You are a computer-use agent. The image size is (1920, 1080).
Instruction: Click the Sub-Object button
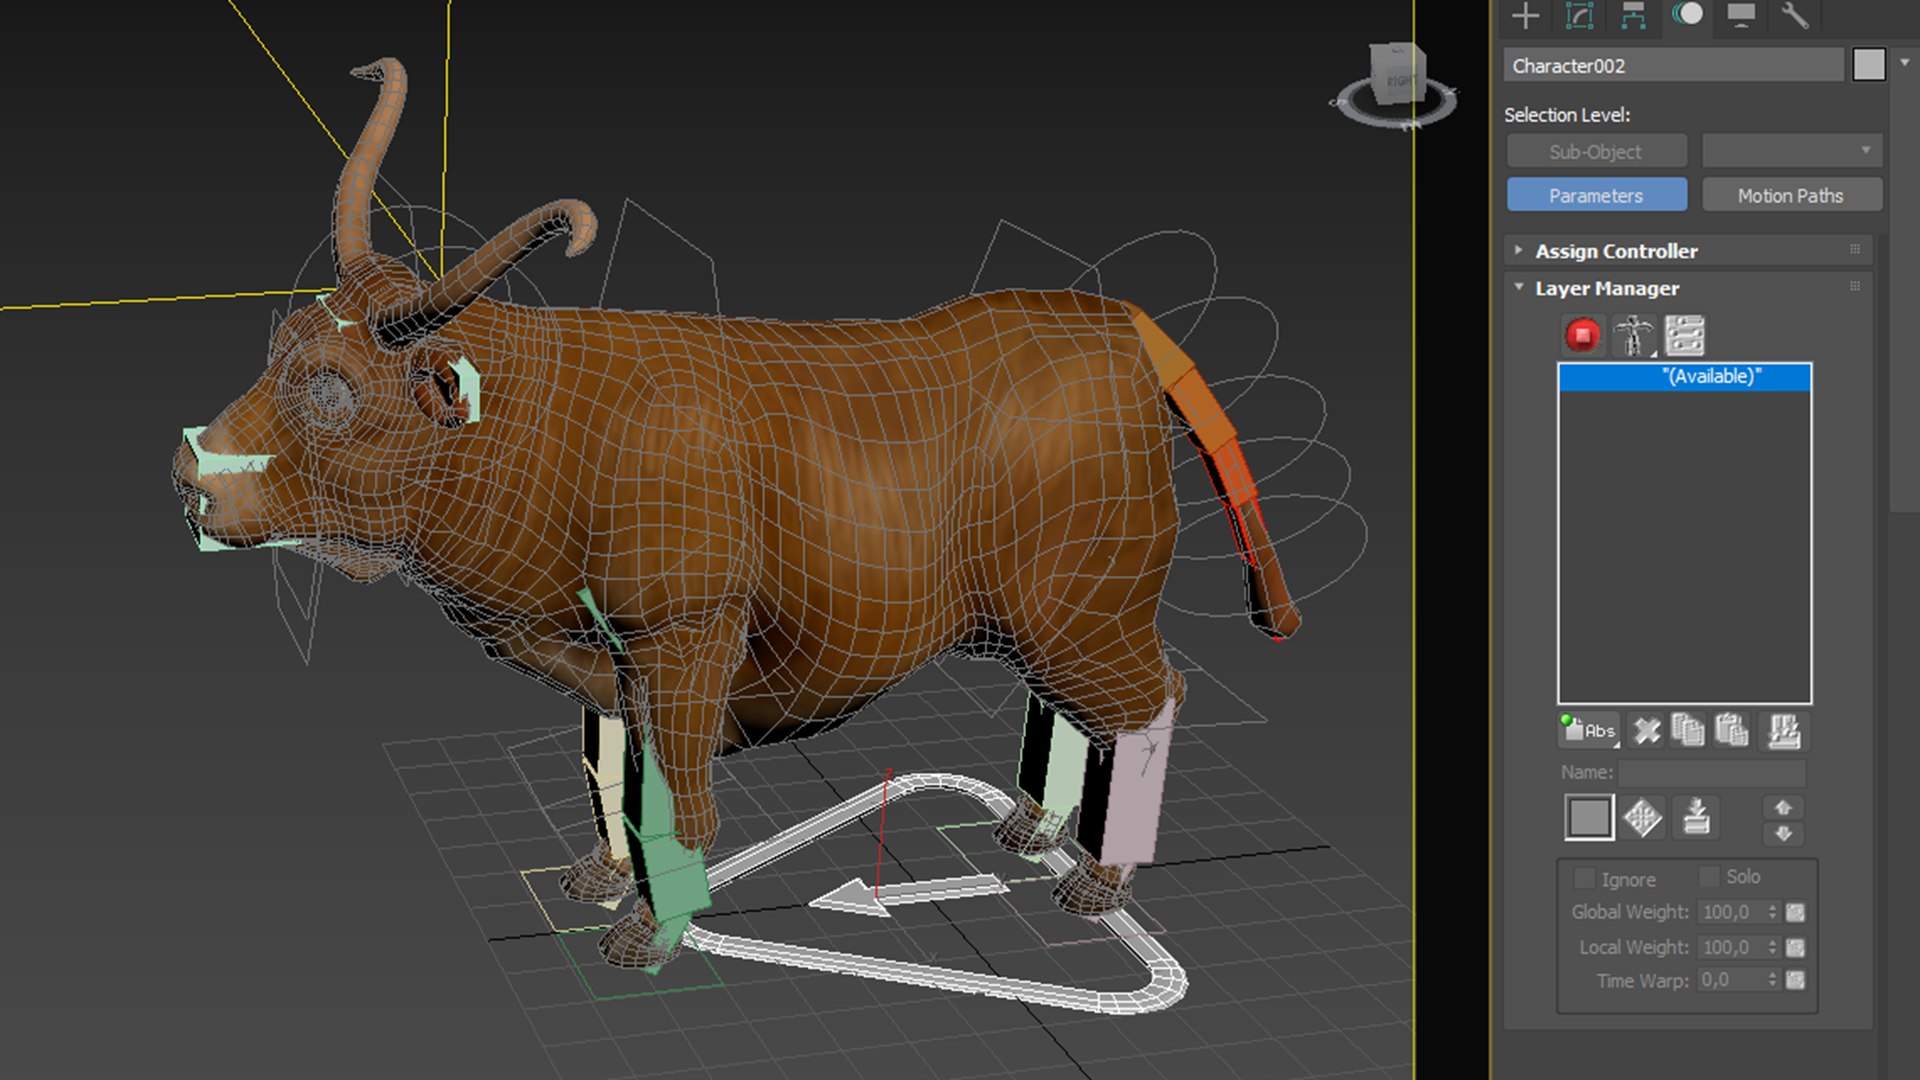[x=1596, y=152]
